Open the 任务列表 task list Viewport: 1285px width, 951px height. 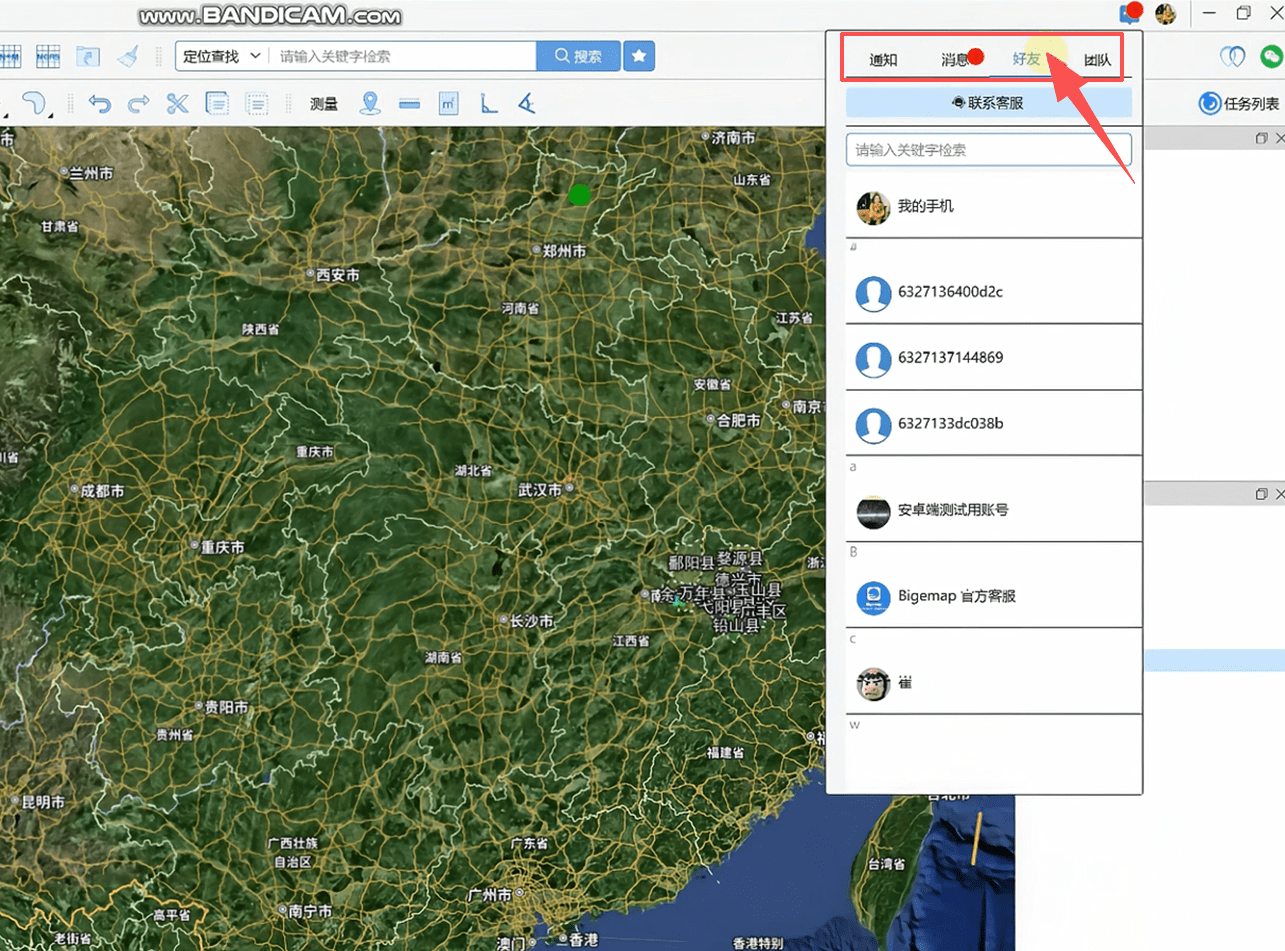pos(1239,103)
